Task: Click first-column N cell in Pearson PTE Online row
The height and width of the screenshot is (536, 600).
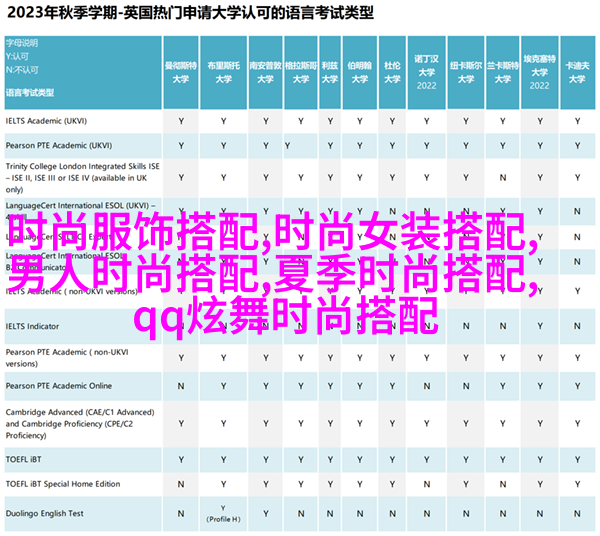Action: pos(181,386)
